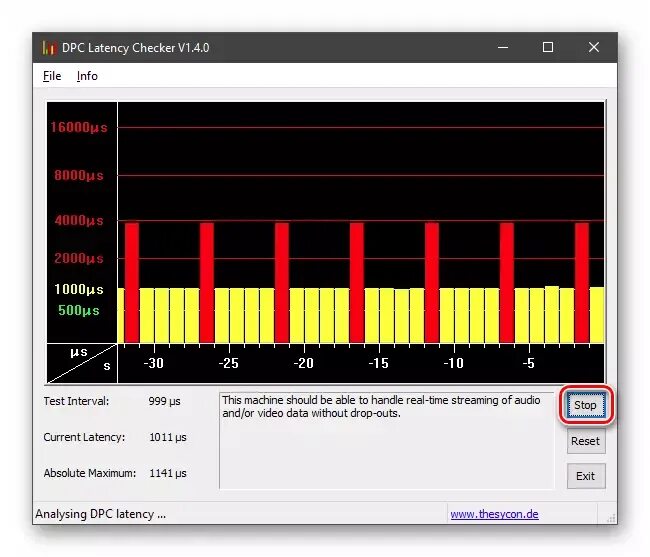Click the -20 time axis label
The height and width of the screenshot is (557, 650).
[x=303, y=363]
